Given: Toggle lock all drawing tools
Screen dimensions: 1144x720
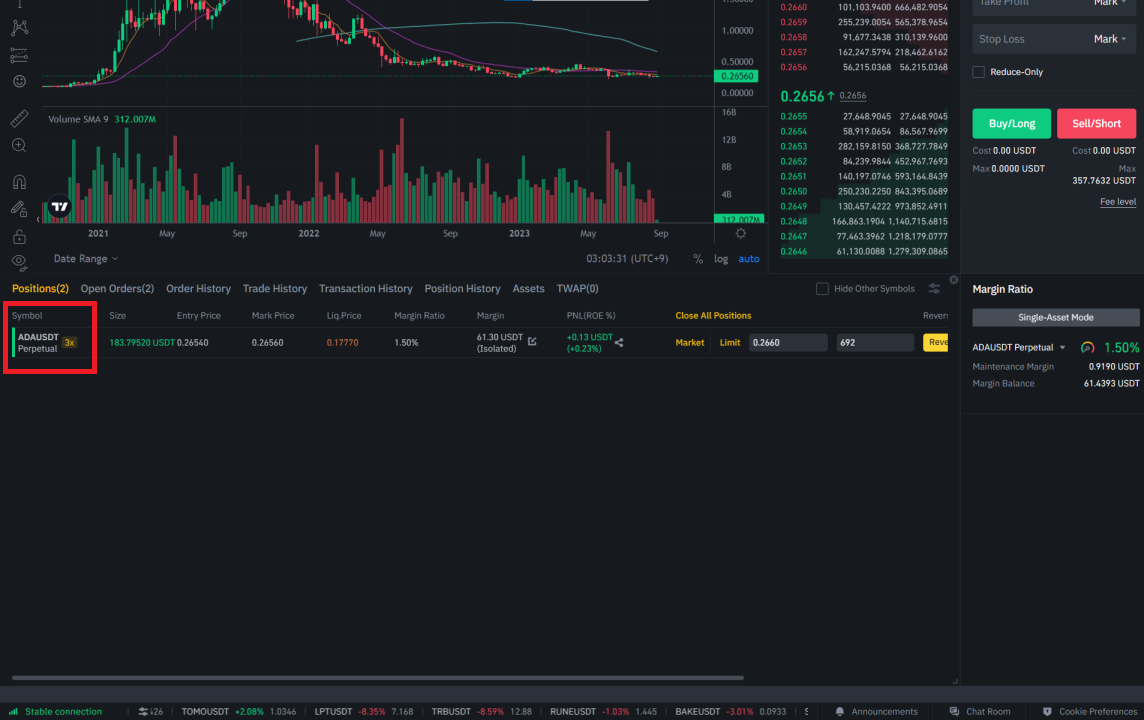Looking at the screenshot, I should 20,236.
